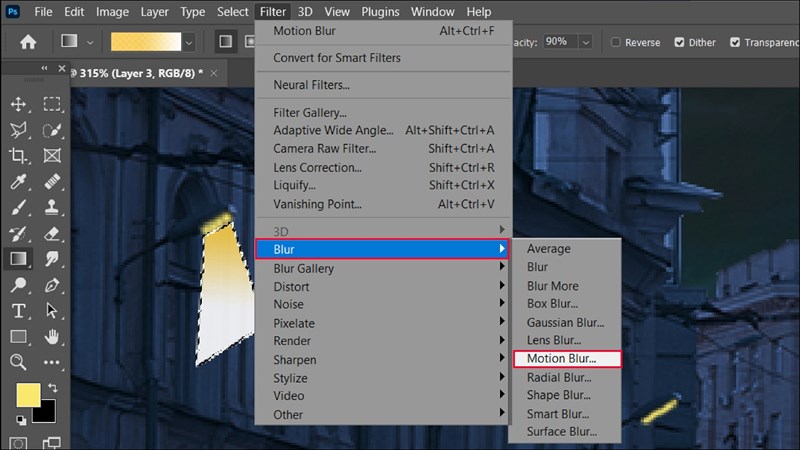Select the Rectangular Marquee tool
This screenshot has height=450, width=800.
52,104
